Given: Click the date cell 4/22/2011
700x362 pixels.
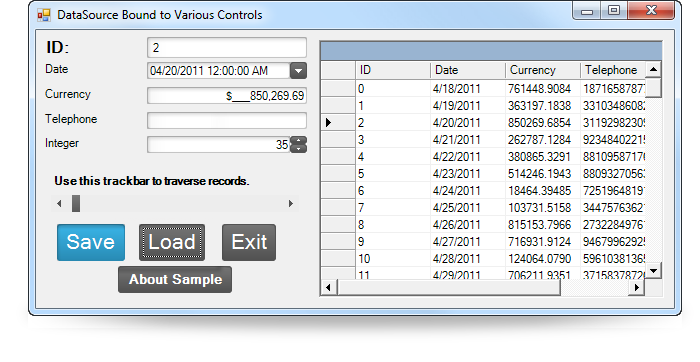Looking at the screenshot, I should pos(468,156).
